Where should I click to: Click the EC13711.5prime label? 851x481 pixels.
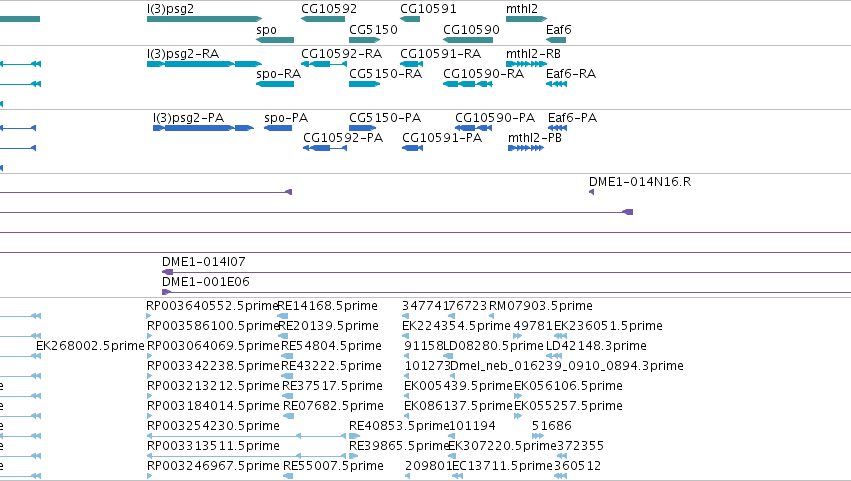pyautogui.click(x=503, y=466)
